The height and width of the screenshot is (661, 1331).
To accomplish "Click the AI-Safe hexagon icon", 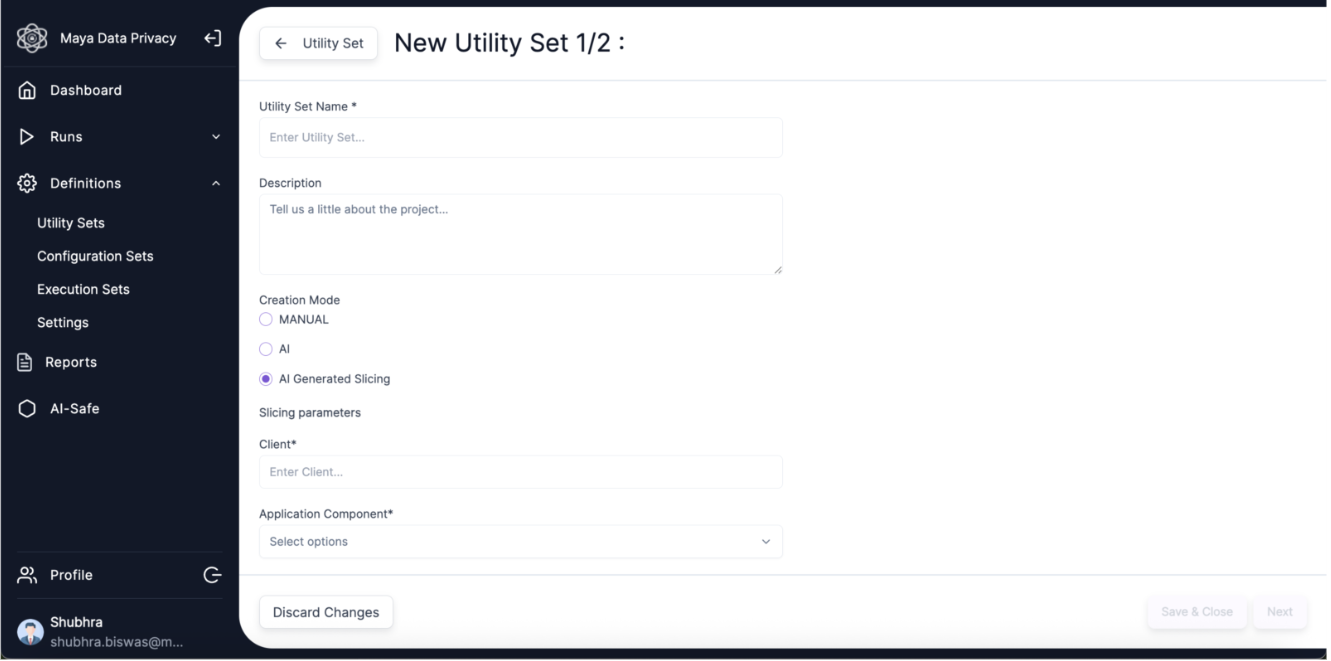I will point(28,408).
